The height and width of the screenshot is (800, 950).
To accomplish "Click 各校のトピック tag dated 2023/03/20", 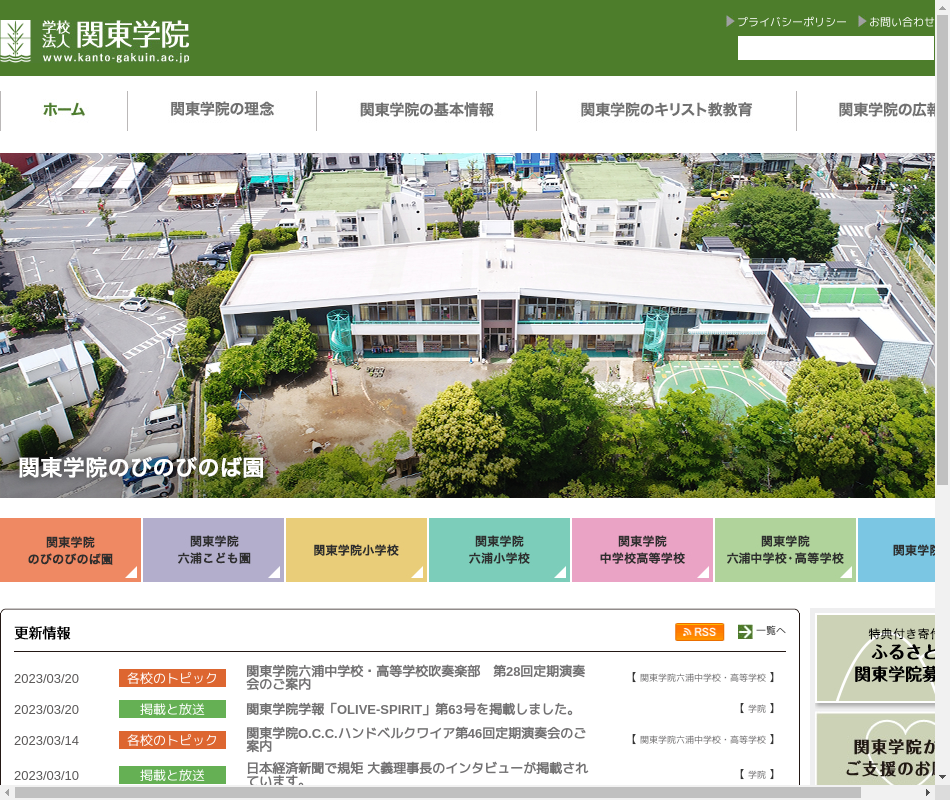I will tap(172, 678).
